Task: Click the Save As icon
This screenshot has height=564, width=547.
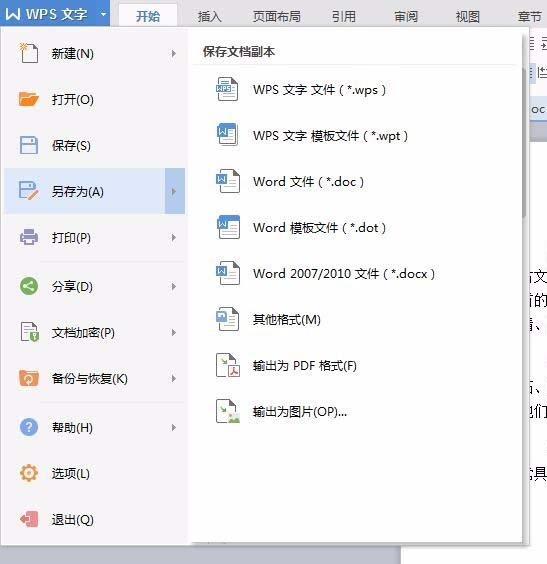Action: coord(29,191)
